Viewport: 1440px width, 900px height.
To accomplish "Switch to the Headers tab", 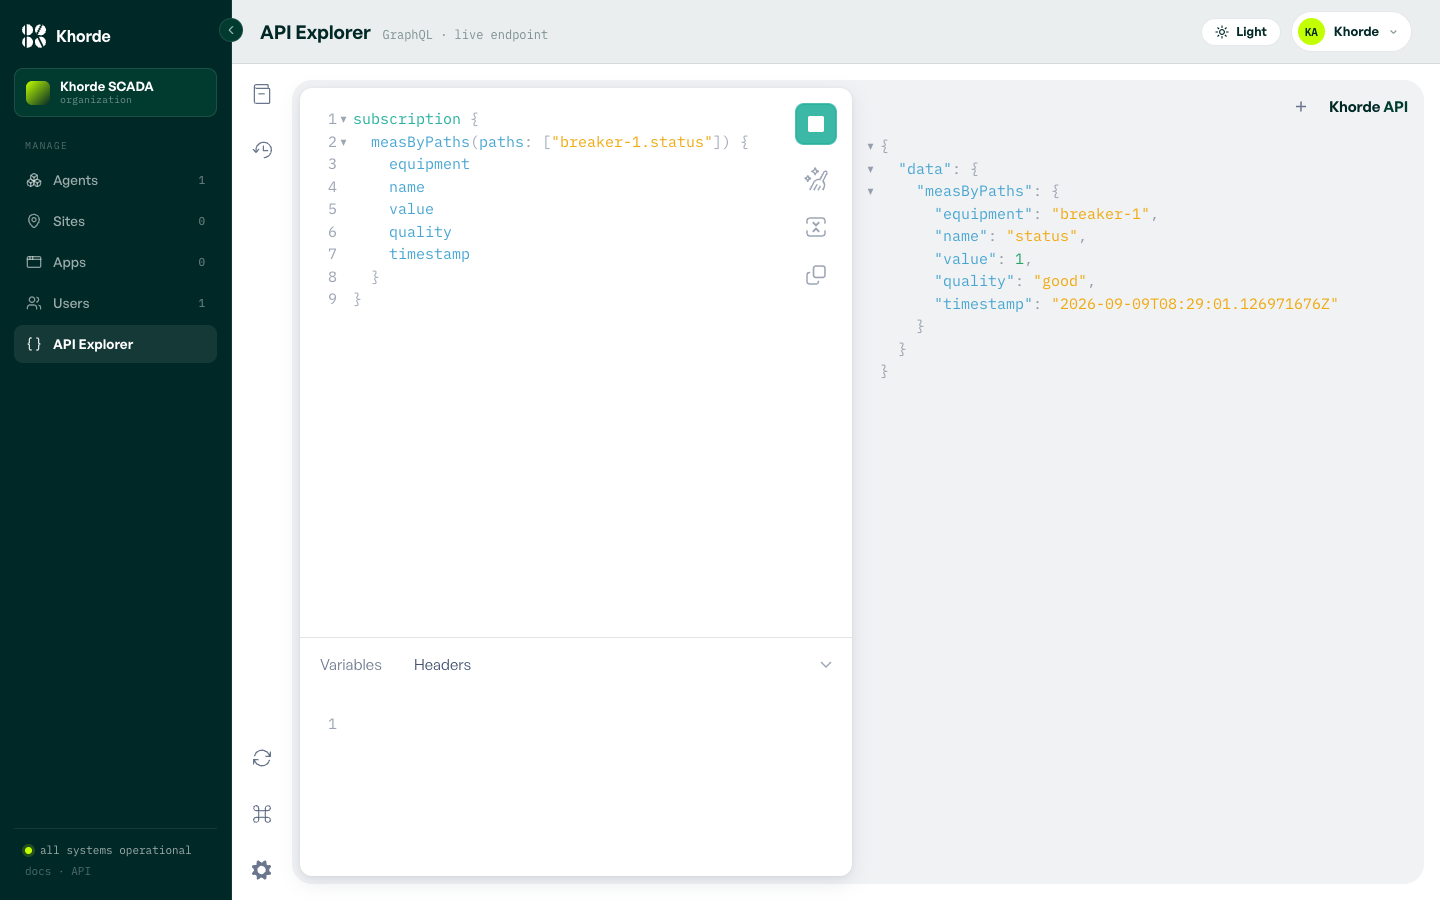I will click(x=442, y=665).
